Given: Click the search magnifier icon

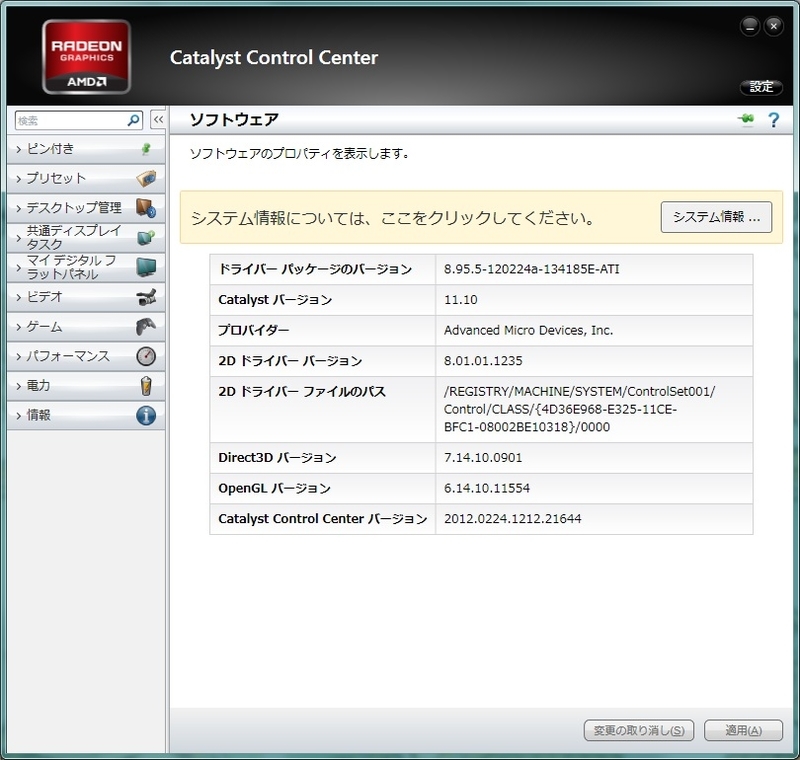Looking at the screenshot, I should [x=134, y=120].
